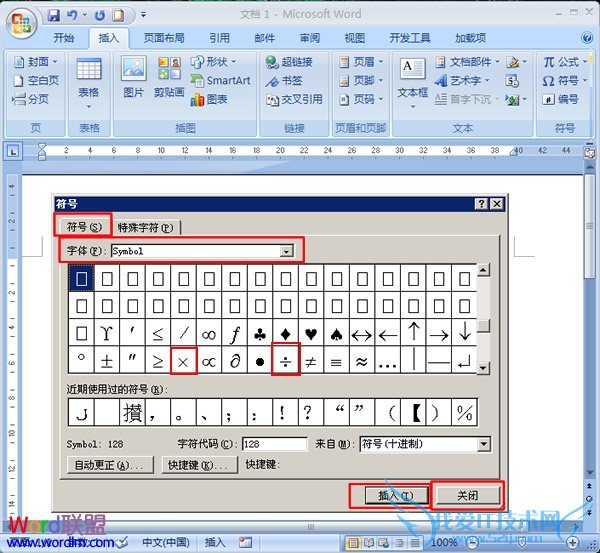Viewport: 600px width, 553px height.
Task: Select the infinity symbol ∞
Action: click(209, 334)
